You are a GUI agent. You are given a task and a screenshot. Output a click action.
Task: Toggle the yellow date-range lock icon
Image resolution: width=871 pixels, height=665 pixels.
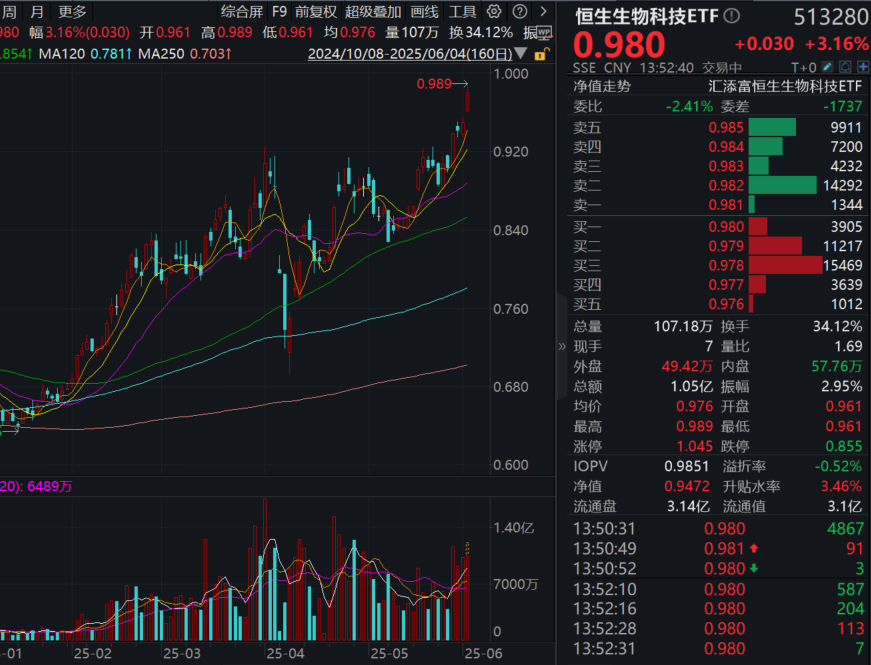(542, 54)
